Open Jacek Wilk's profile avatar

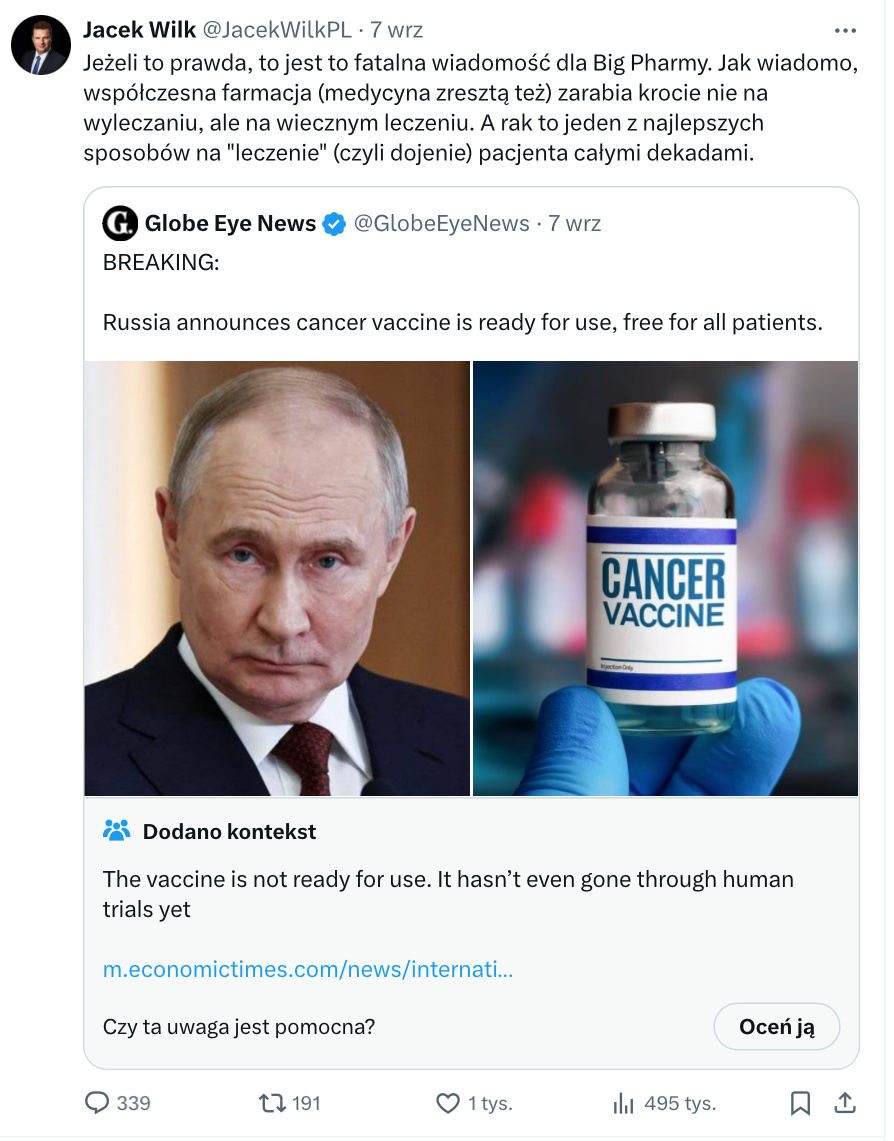click(x=41, y=45)
